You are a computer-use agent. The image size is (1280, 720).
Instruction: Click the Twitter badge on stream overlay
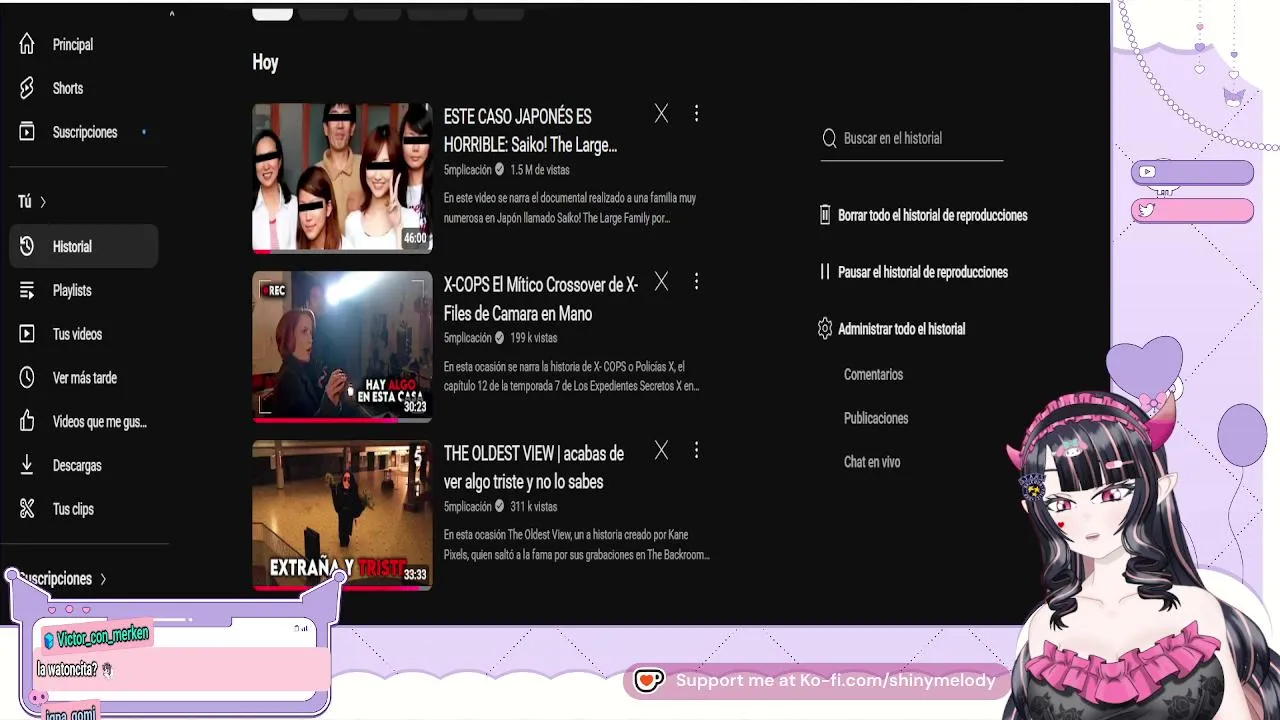click(x=1147, y=210)
